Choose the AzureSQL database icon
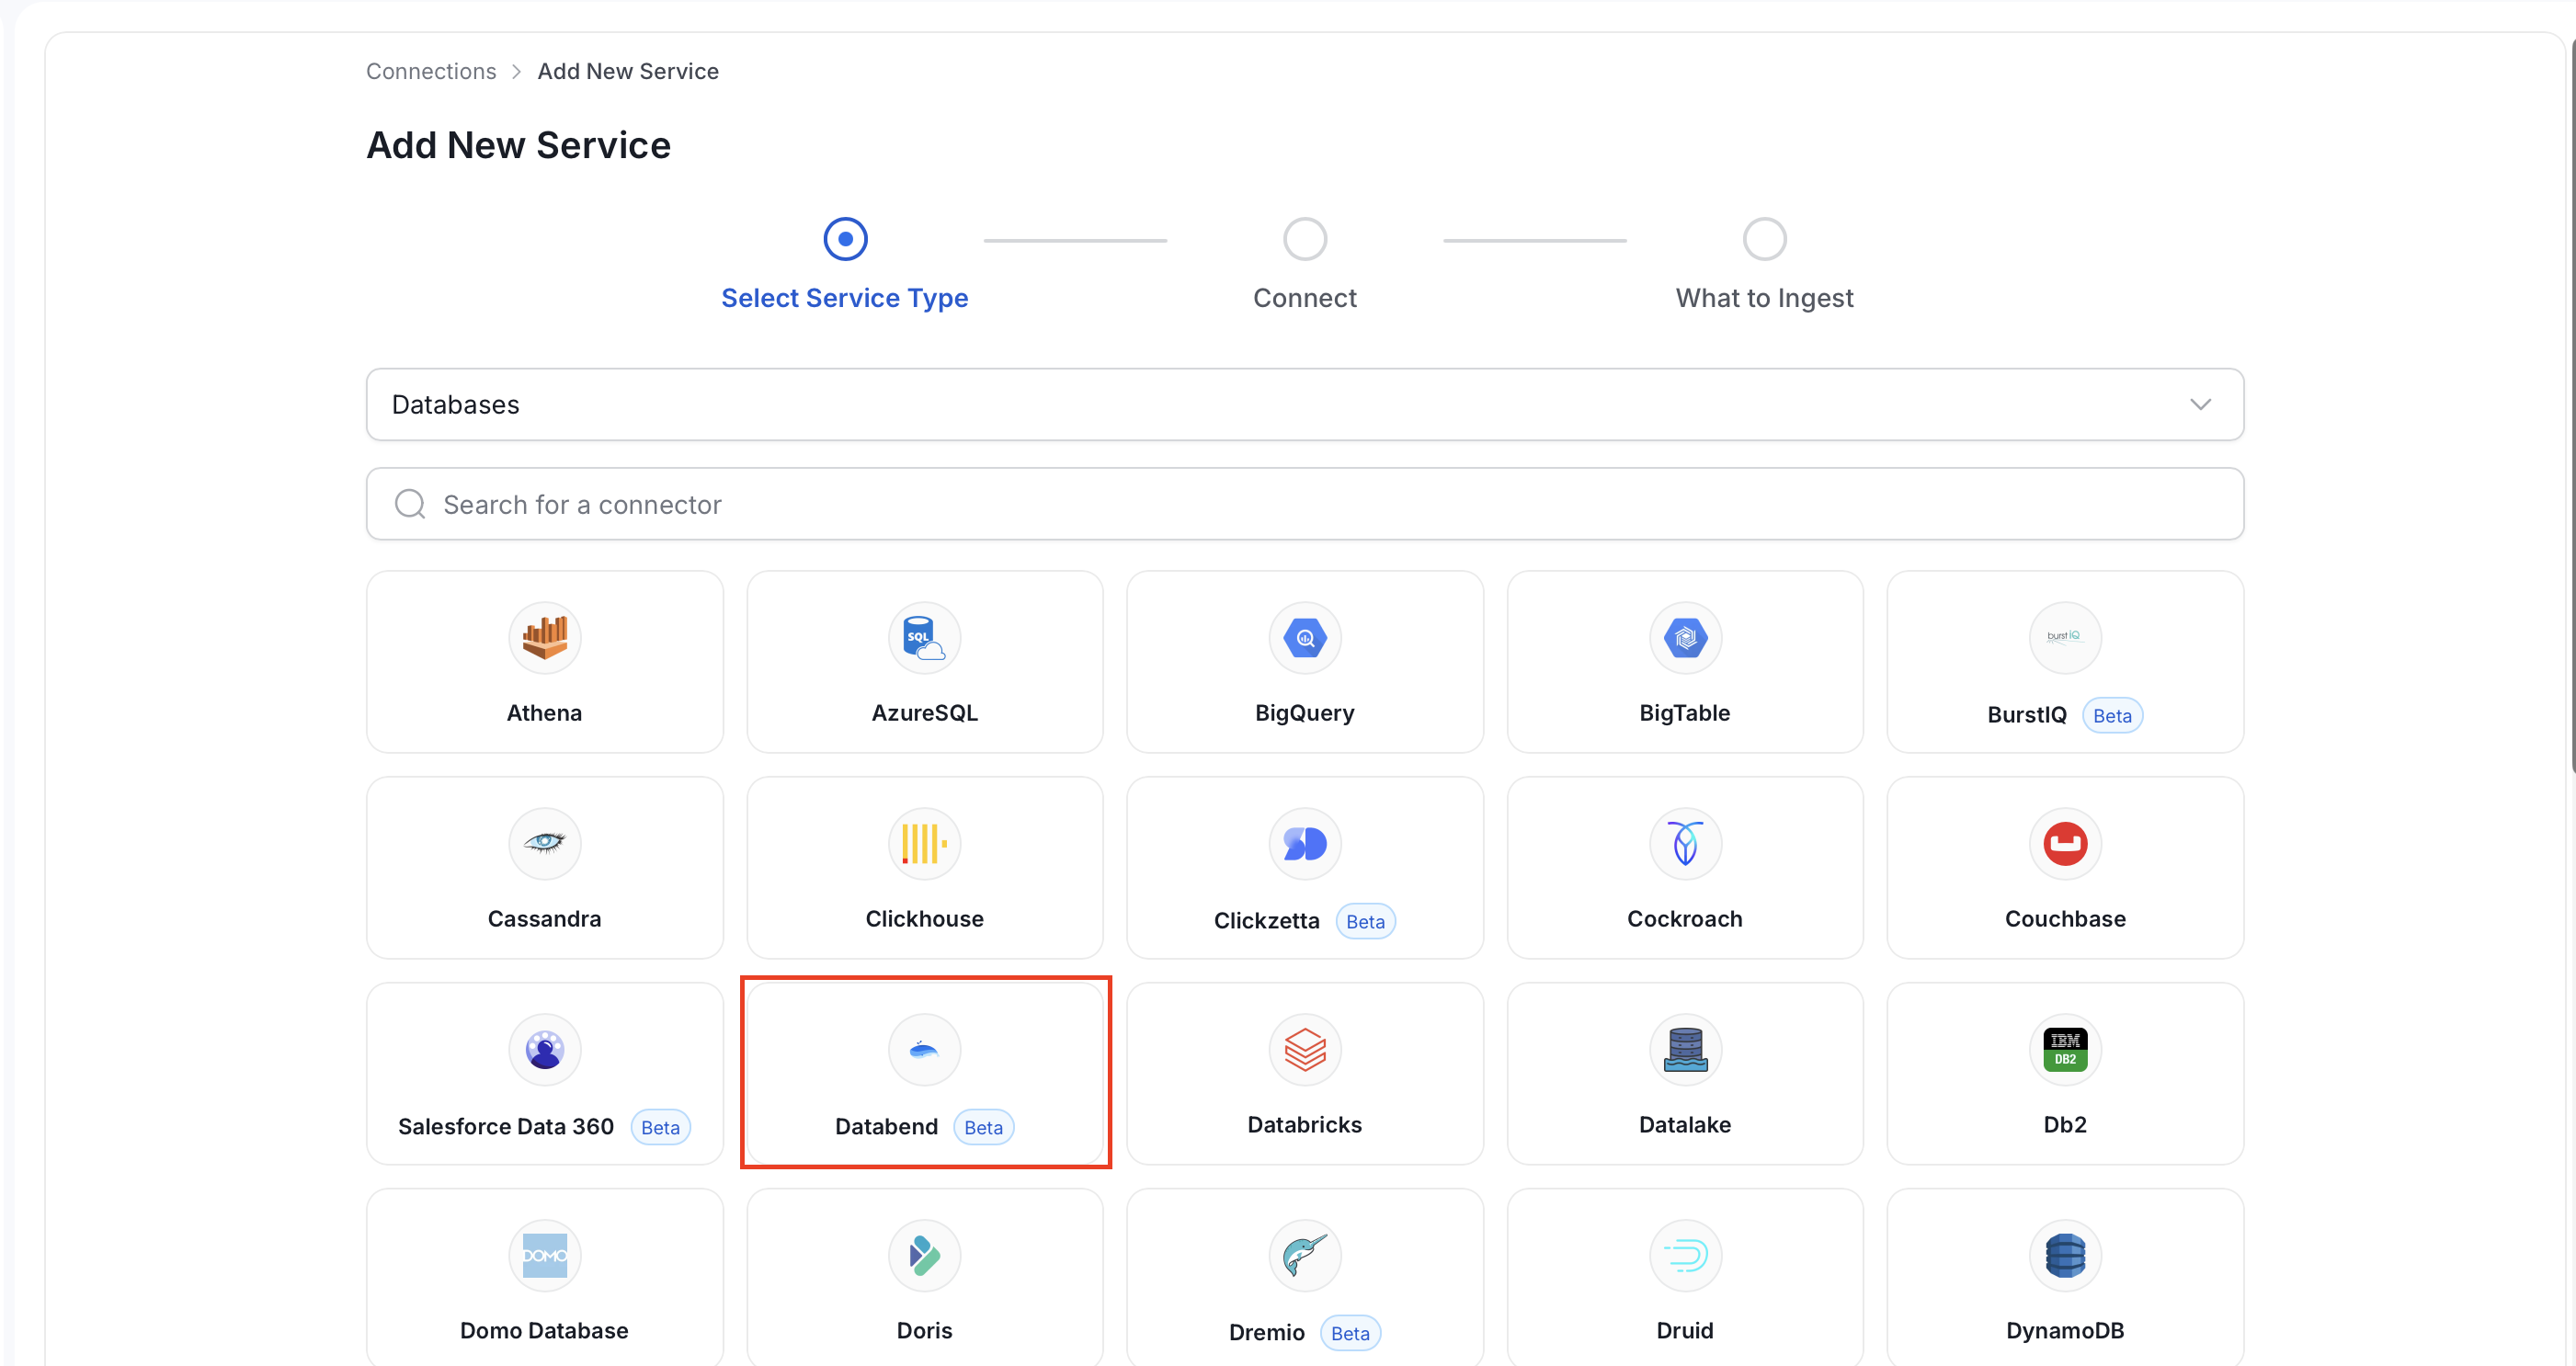The height and width of the screenshot is (1366, 2576). [924, 637]
